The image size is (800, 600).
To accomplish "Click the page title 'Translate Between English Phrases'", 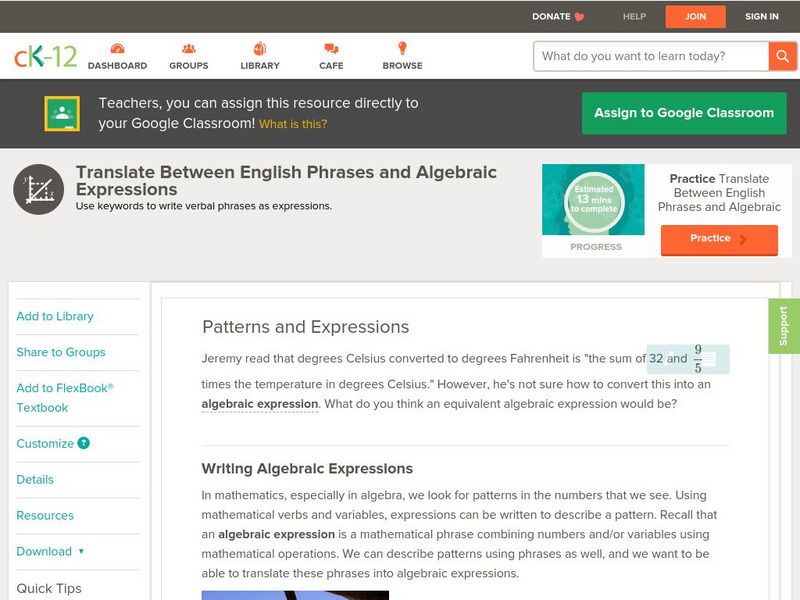I will coord(286,181).
